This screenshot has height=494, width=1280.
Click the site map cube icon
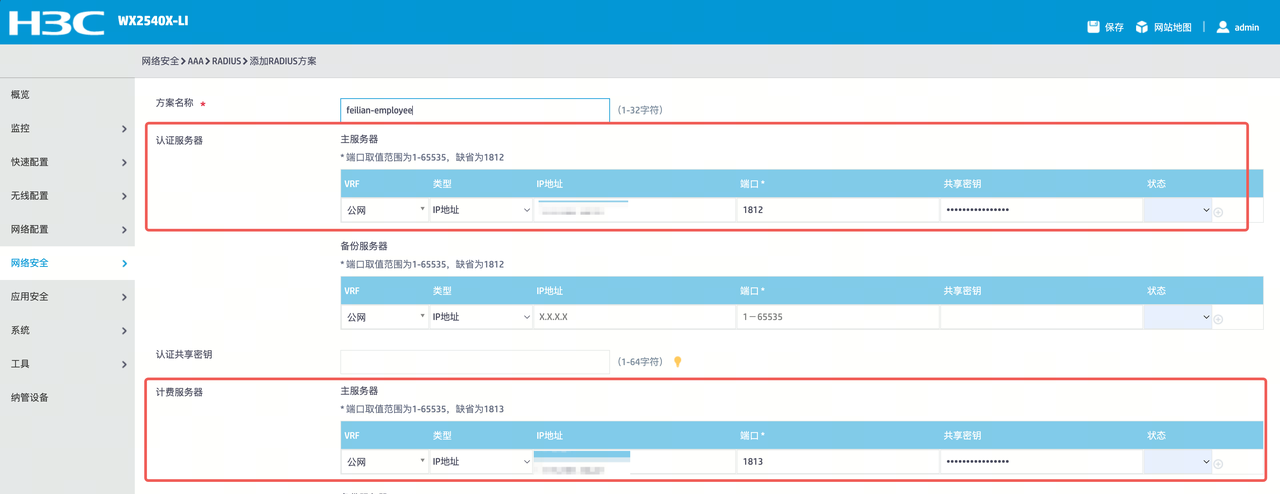click(1141, 27)
